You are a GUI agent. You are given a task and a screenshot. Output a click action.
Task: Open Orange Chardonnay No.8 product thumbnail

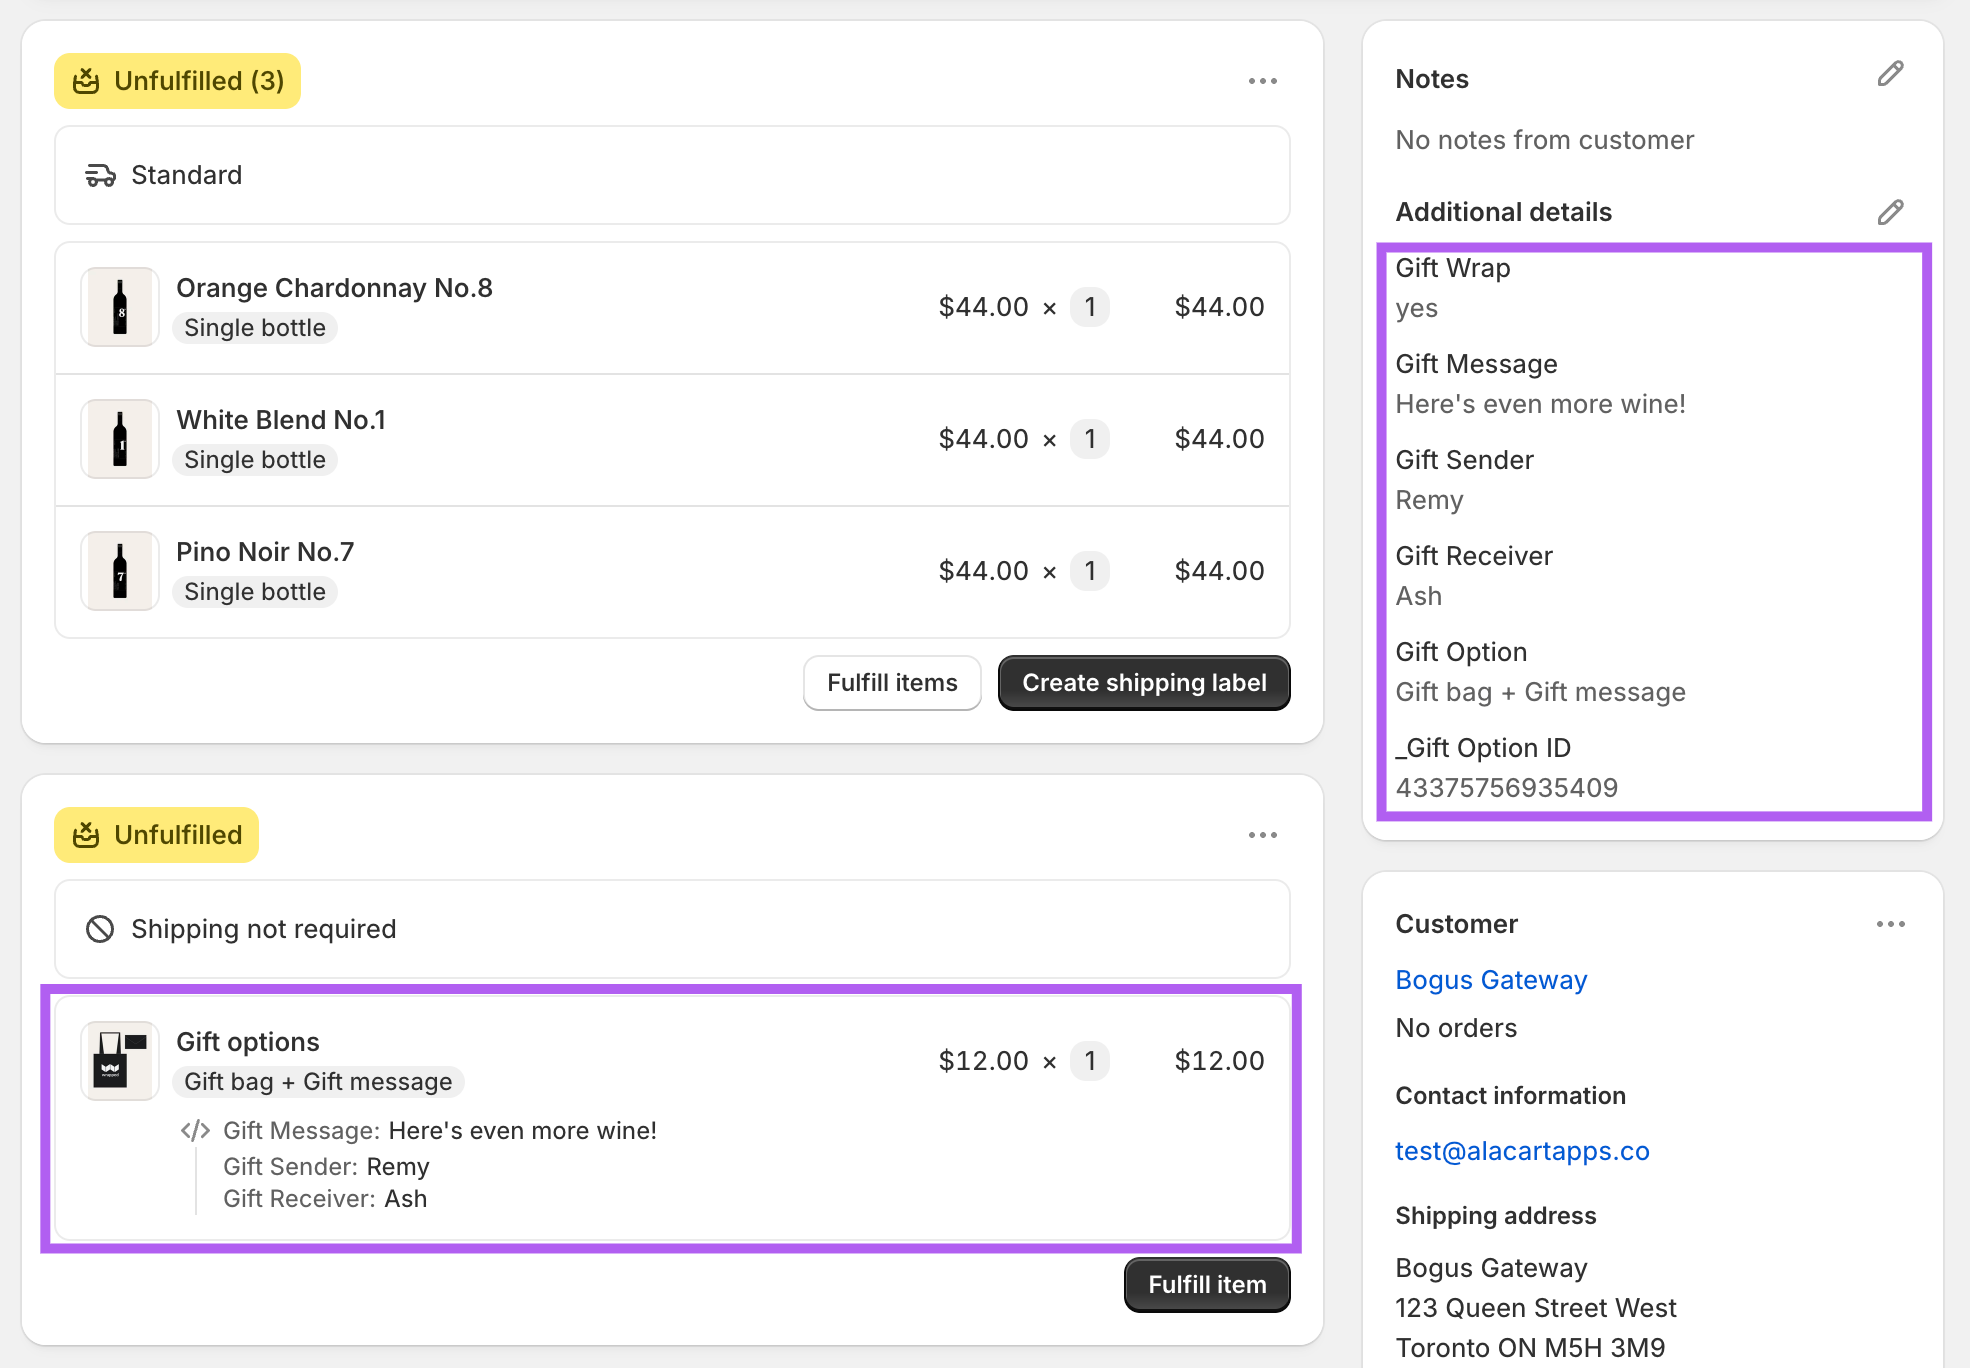point(120,307)
